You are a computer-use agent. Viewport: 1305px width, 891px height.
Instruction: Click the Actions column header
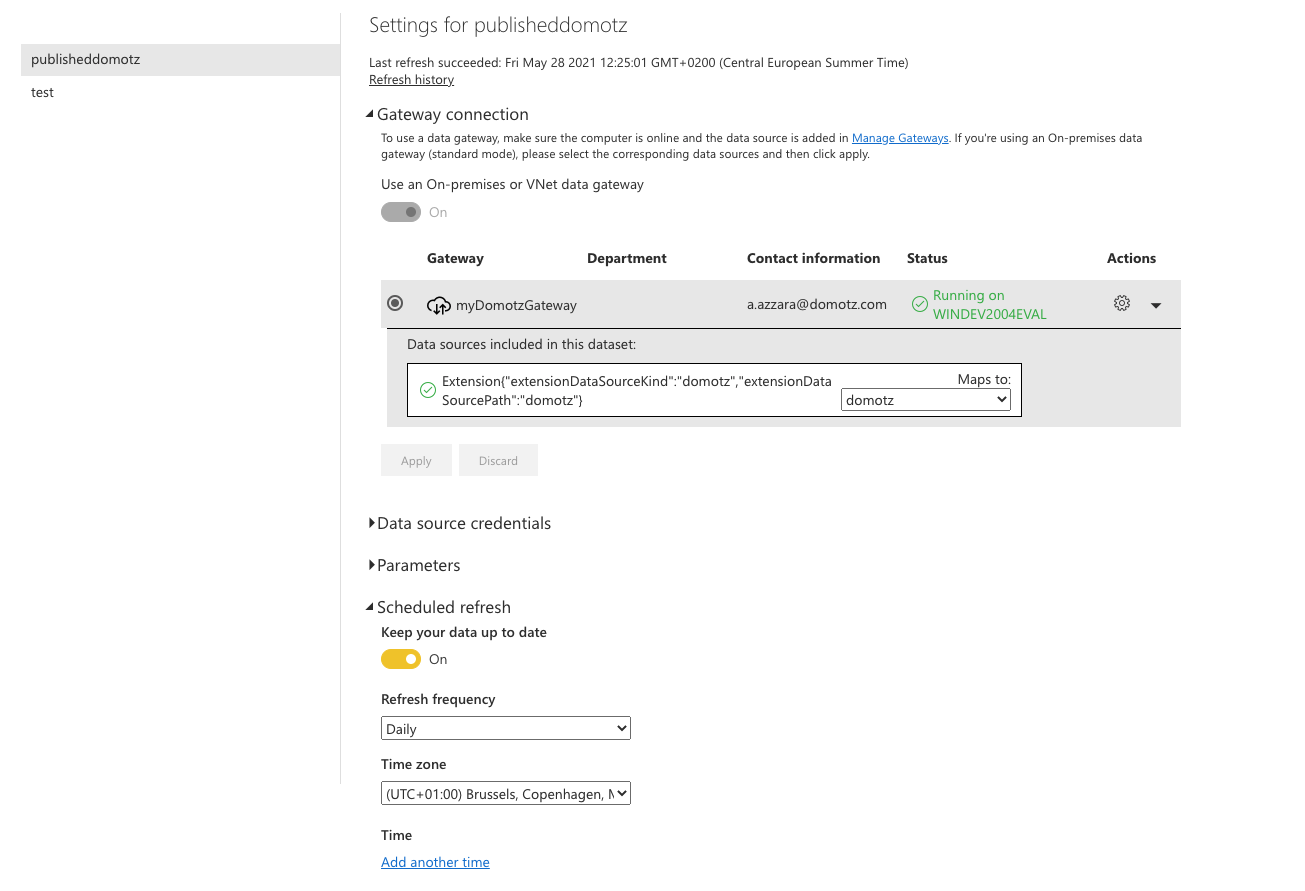[1131, 258]
